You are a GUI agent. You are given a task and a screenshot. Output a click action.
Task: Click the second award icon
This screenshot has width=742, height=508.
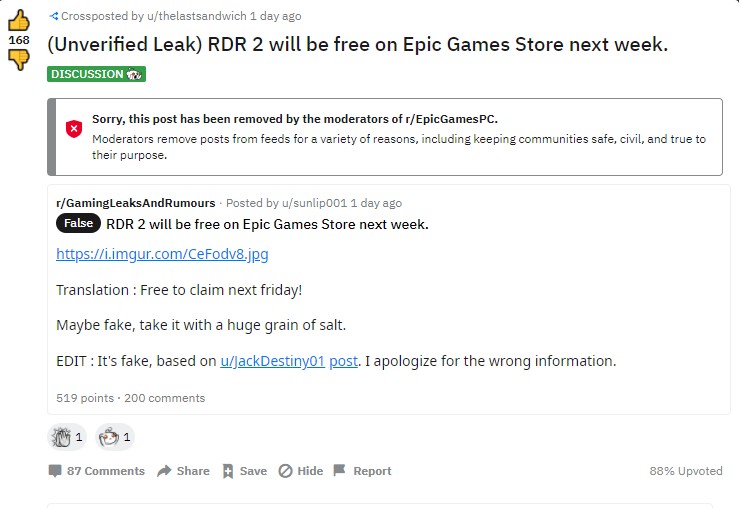pyautogui.click(x=108, y=437)
